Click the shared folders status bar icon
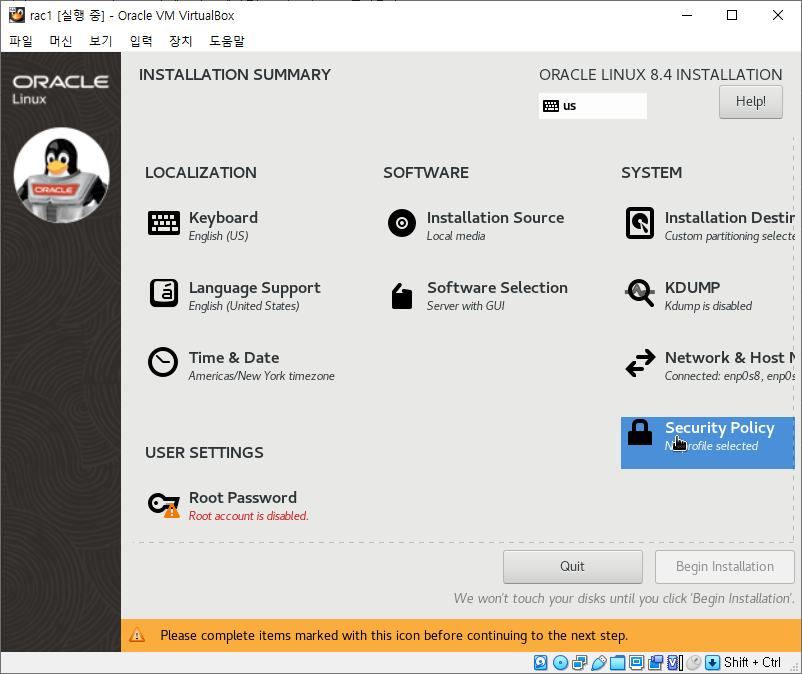 pos(617,663)
